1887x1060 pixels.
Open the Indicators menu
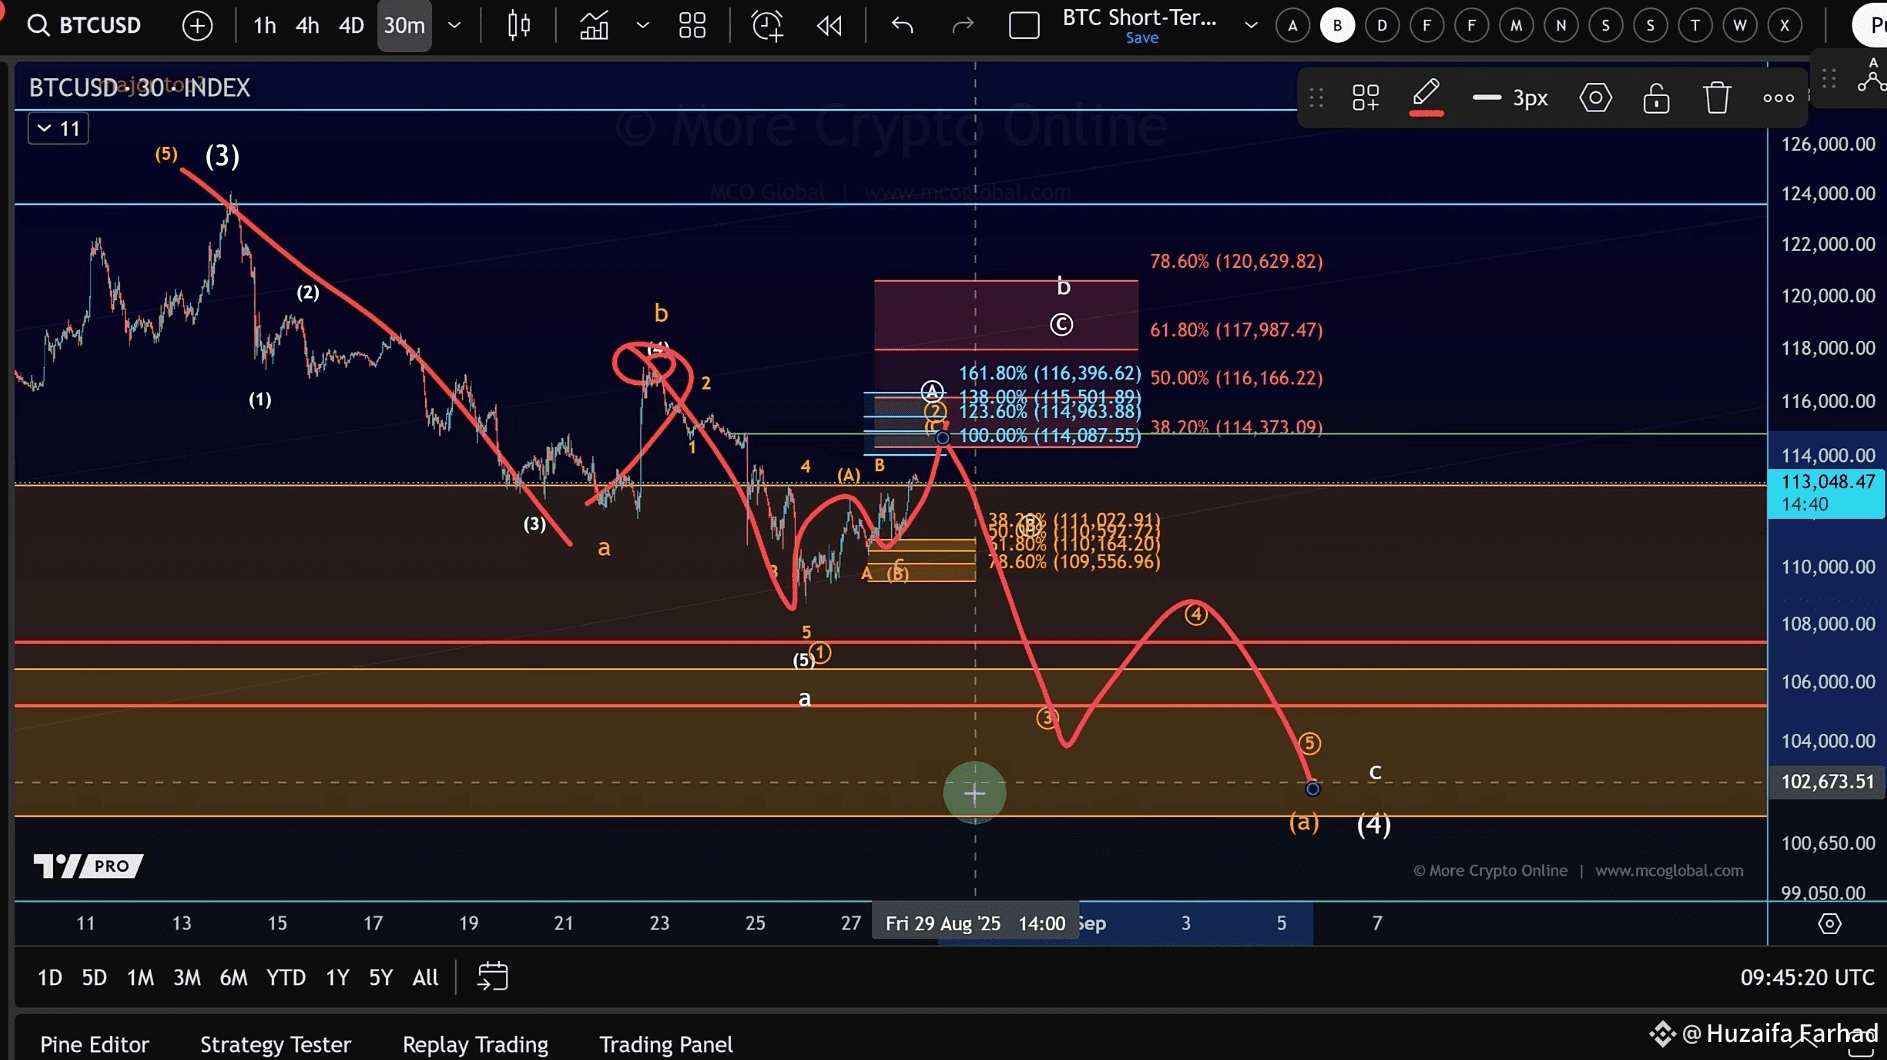[594, 25]
